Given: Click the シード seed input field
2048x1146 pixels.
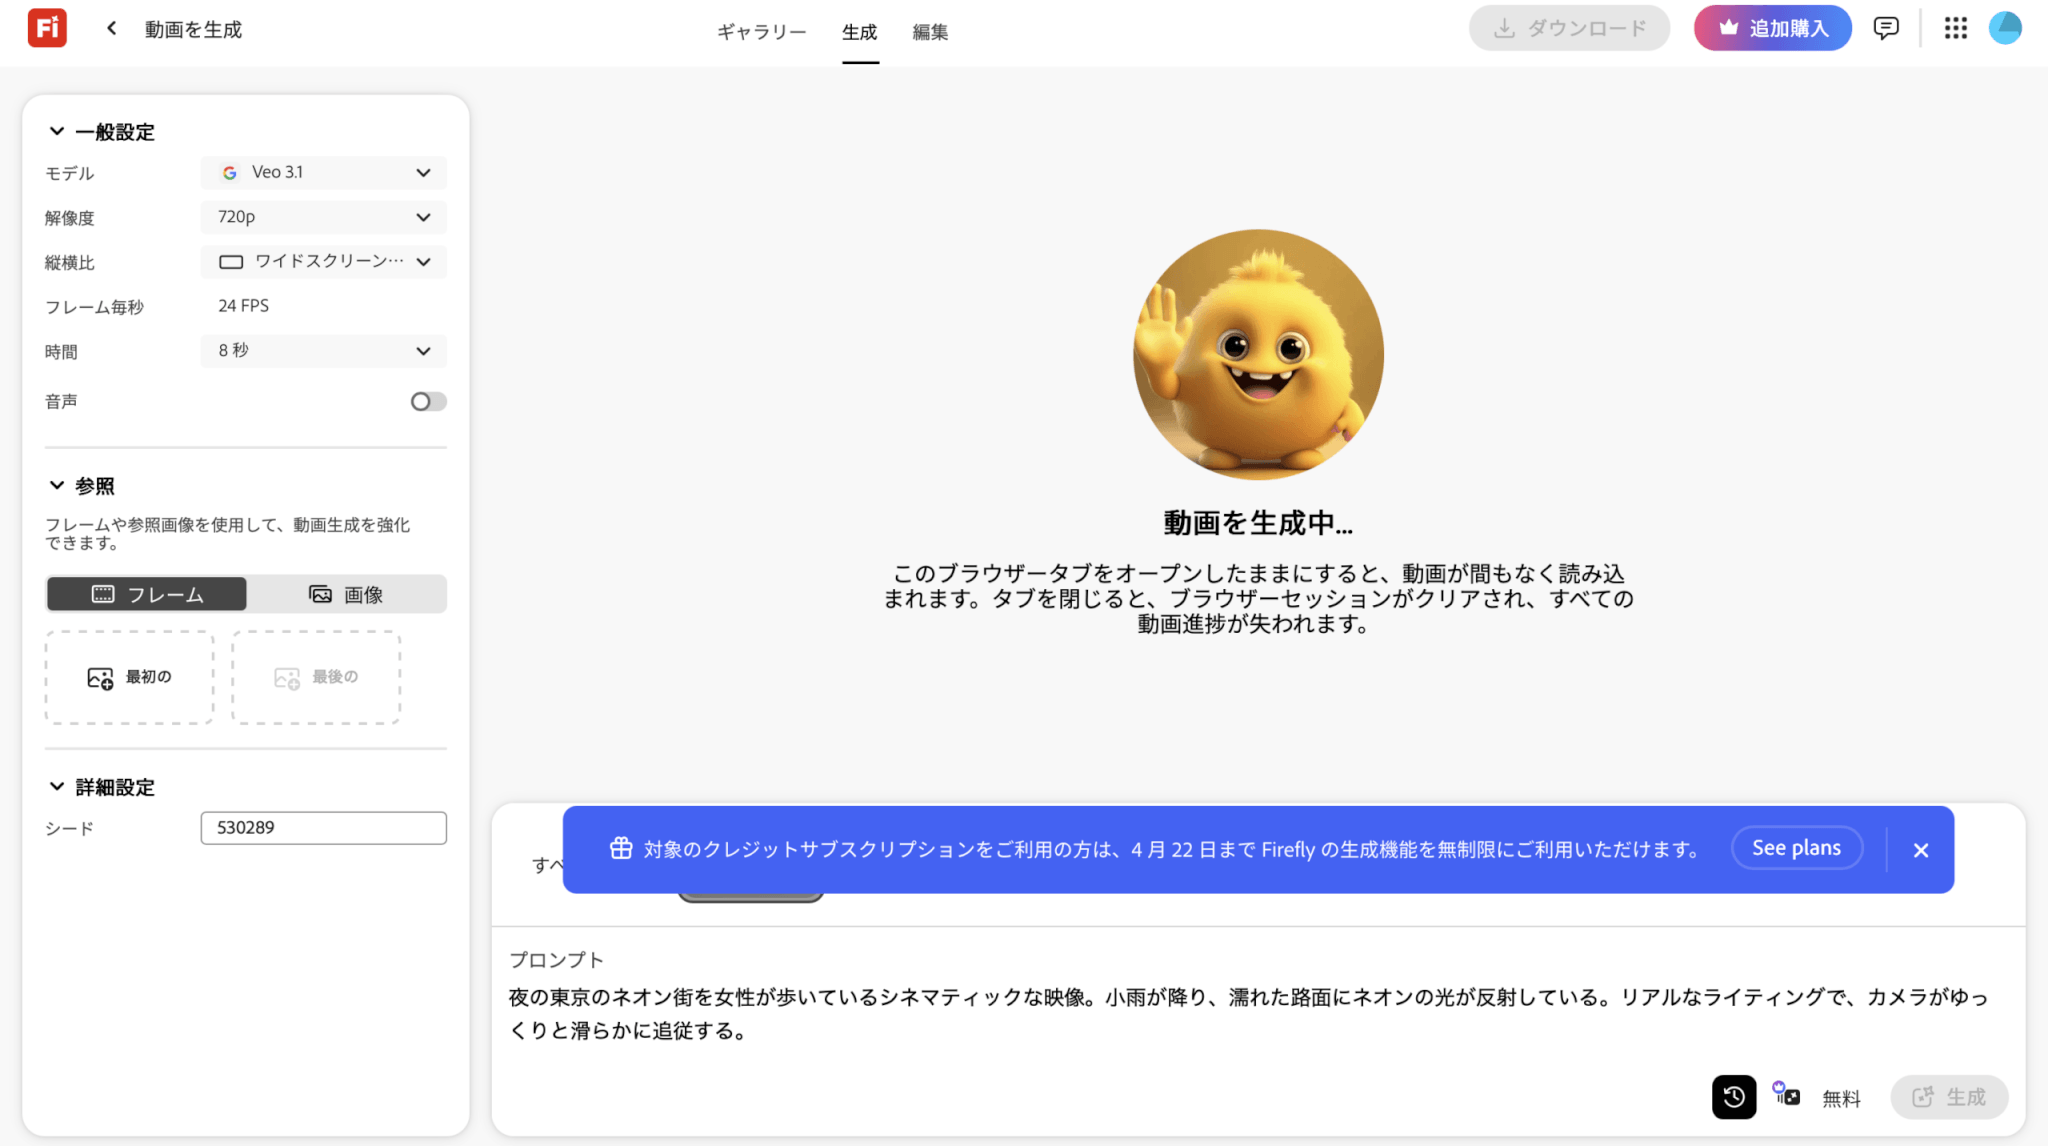Looking at the screenshot, I should [323, 828].
